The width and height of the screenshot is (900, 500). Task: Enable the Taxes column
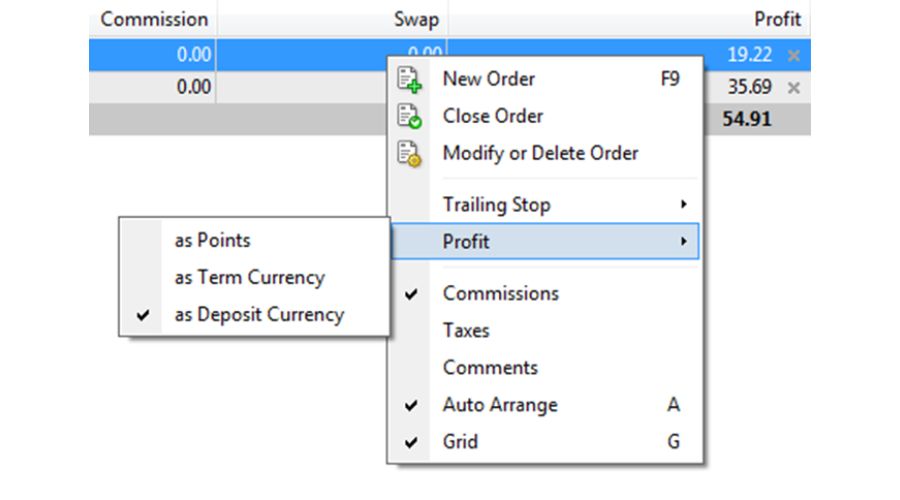coord(466,330)
